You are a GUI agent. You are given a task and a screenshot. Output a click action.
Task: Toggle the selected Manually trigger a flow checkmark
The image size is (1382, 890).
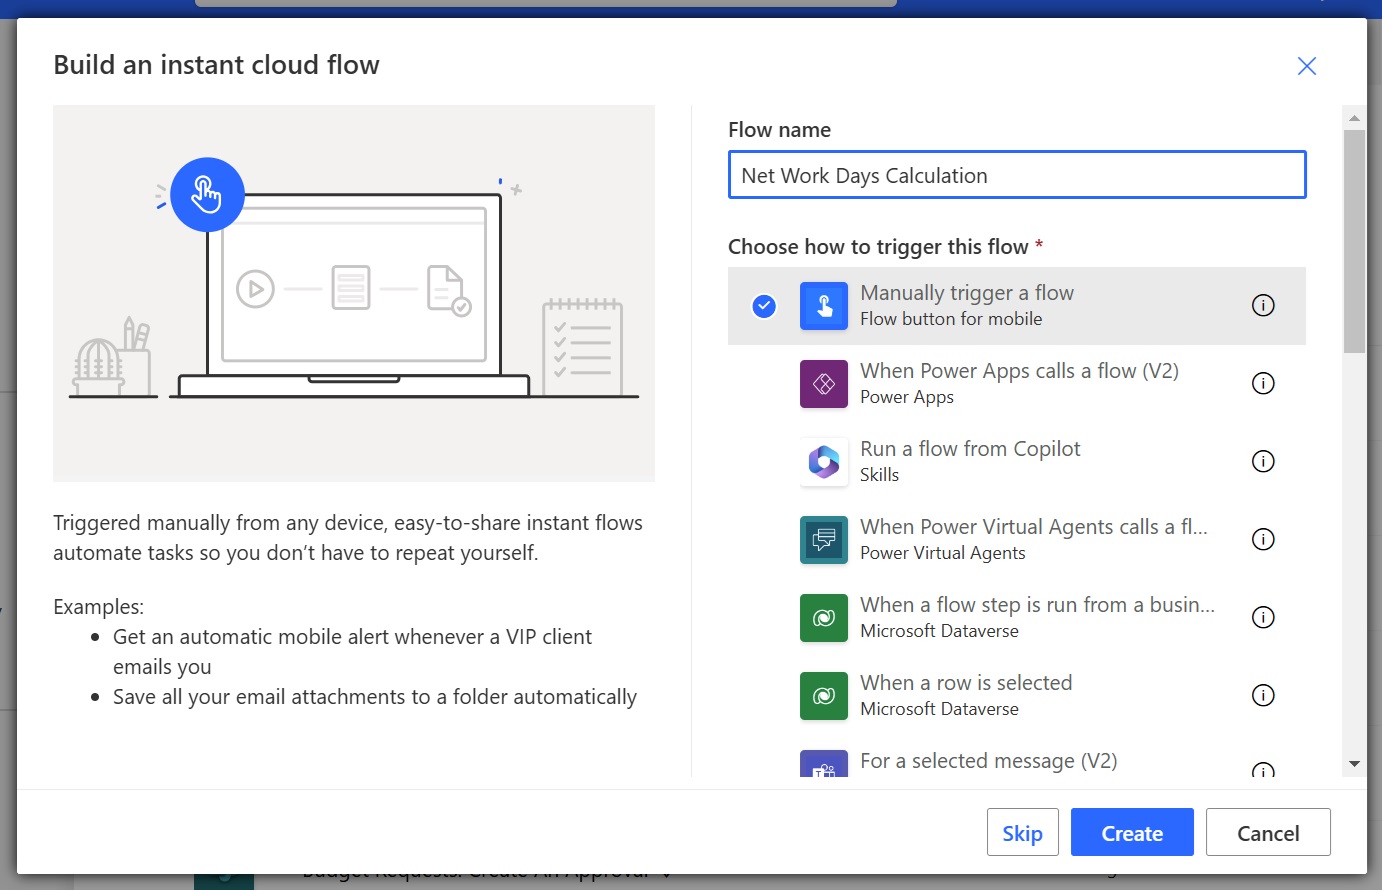(764, 306)
